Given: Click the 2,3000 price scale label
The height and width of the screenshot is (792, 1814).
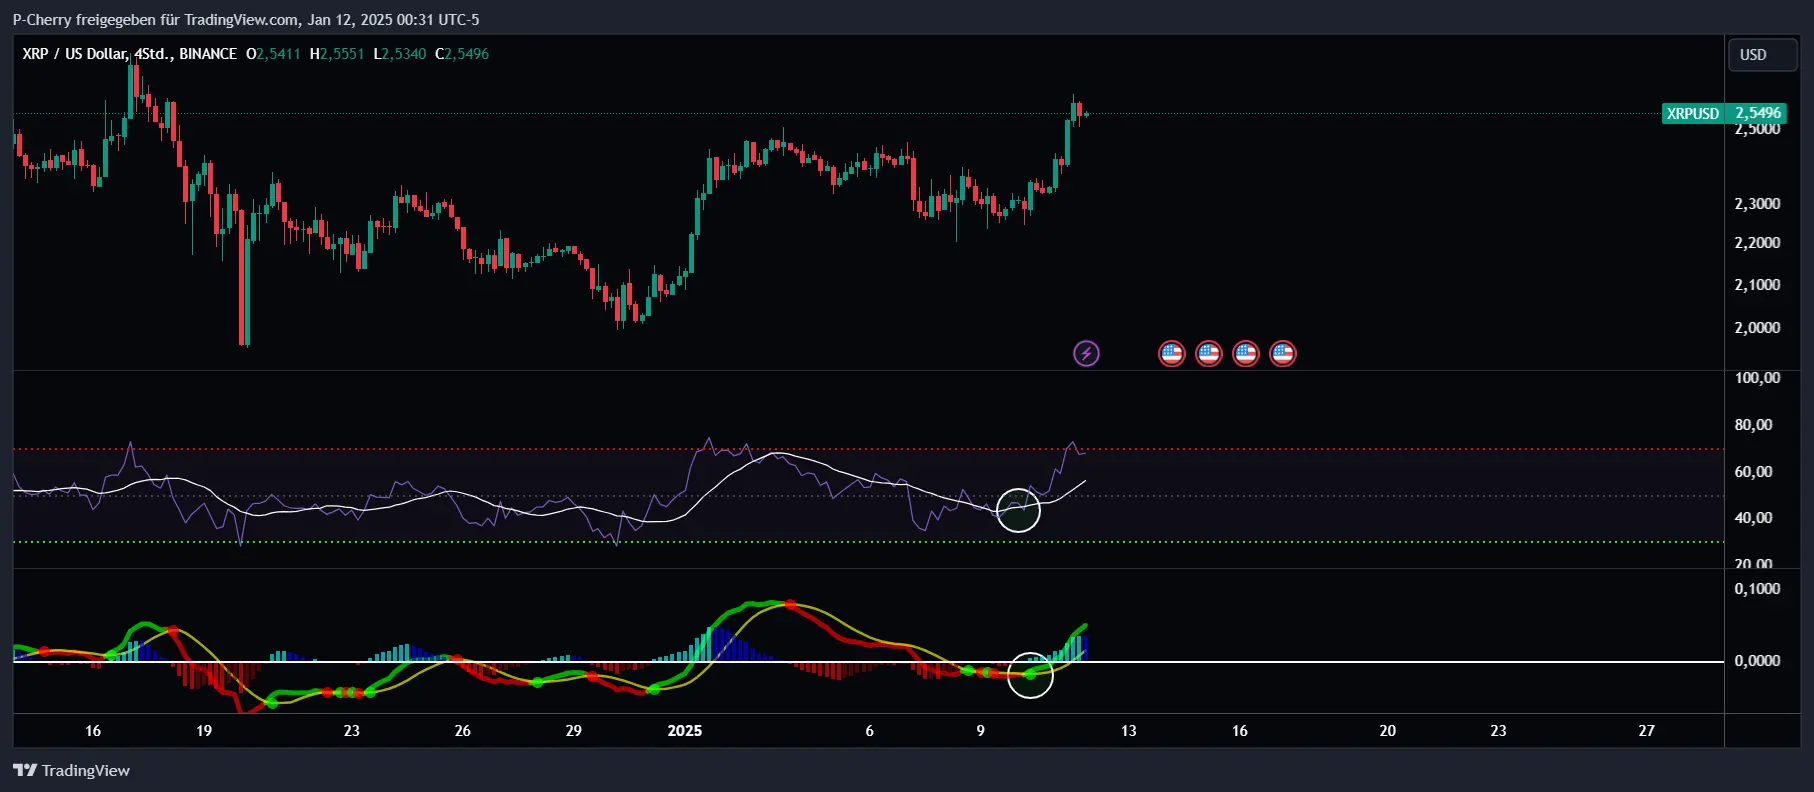Looking at the screenshot, I should [1757, 204].
